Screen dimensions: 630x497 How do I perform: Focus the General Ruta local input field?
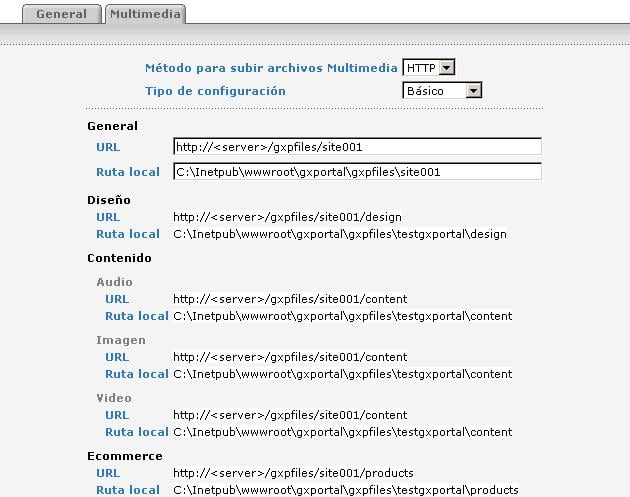click(x=356, y=172)
